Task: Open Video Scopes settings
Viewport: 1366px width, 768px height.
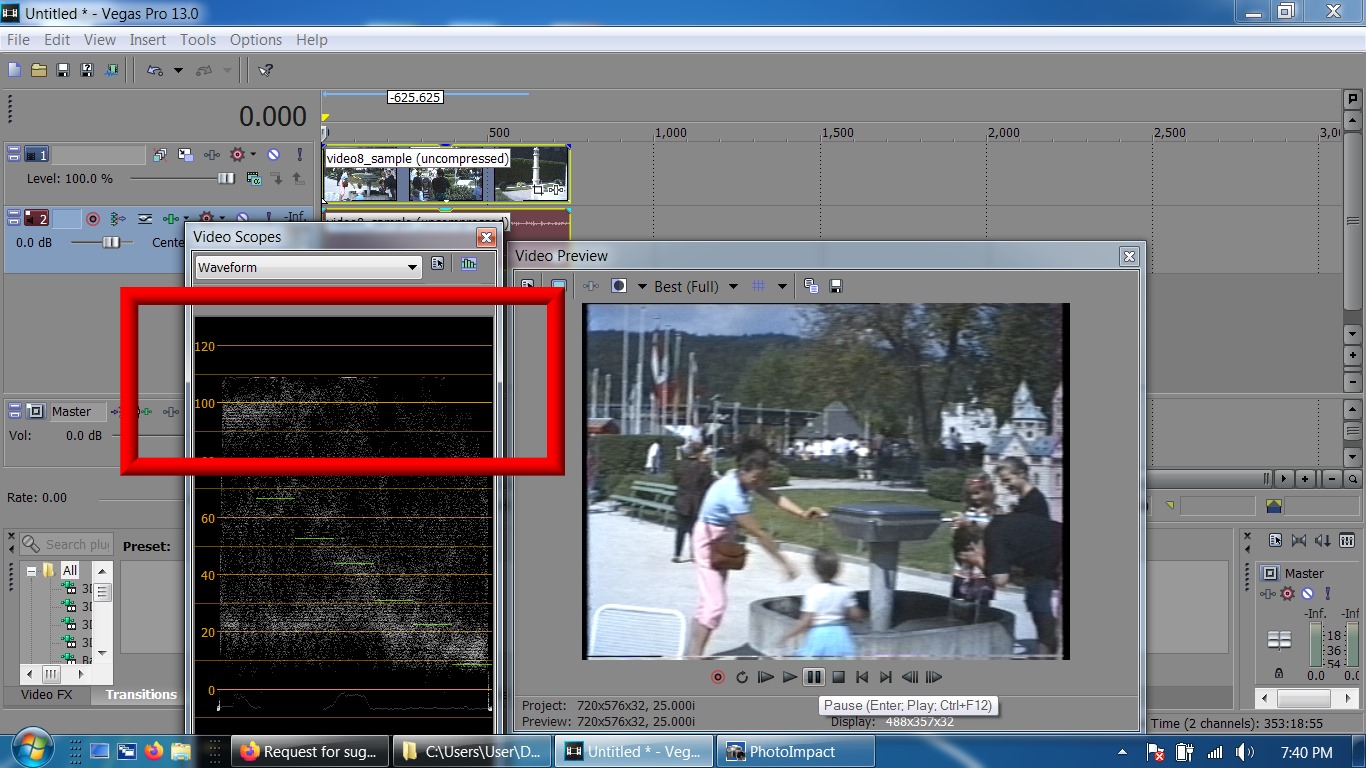Action: click(x=438, y=264)
